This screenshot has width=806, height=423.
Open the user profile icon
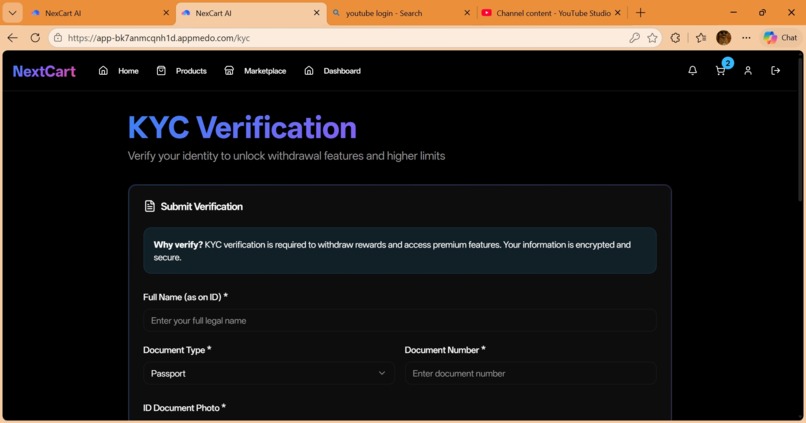click(748, 71)
